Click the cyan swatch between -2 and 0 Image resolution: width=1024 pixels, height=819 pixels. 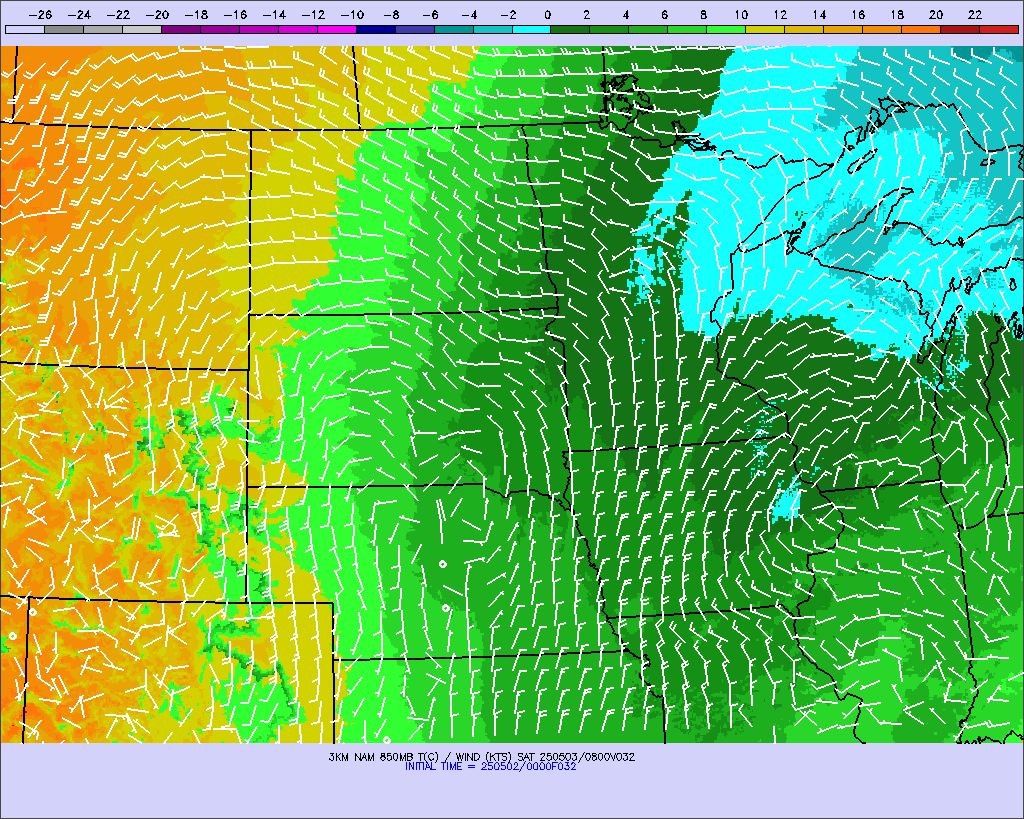[x=532, y=29]
